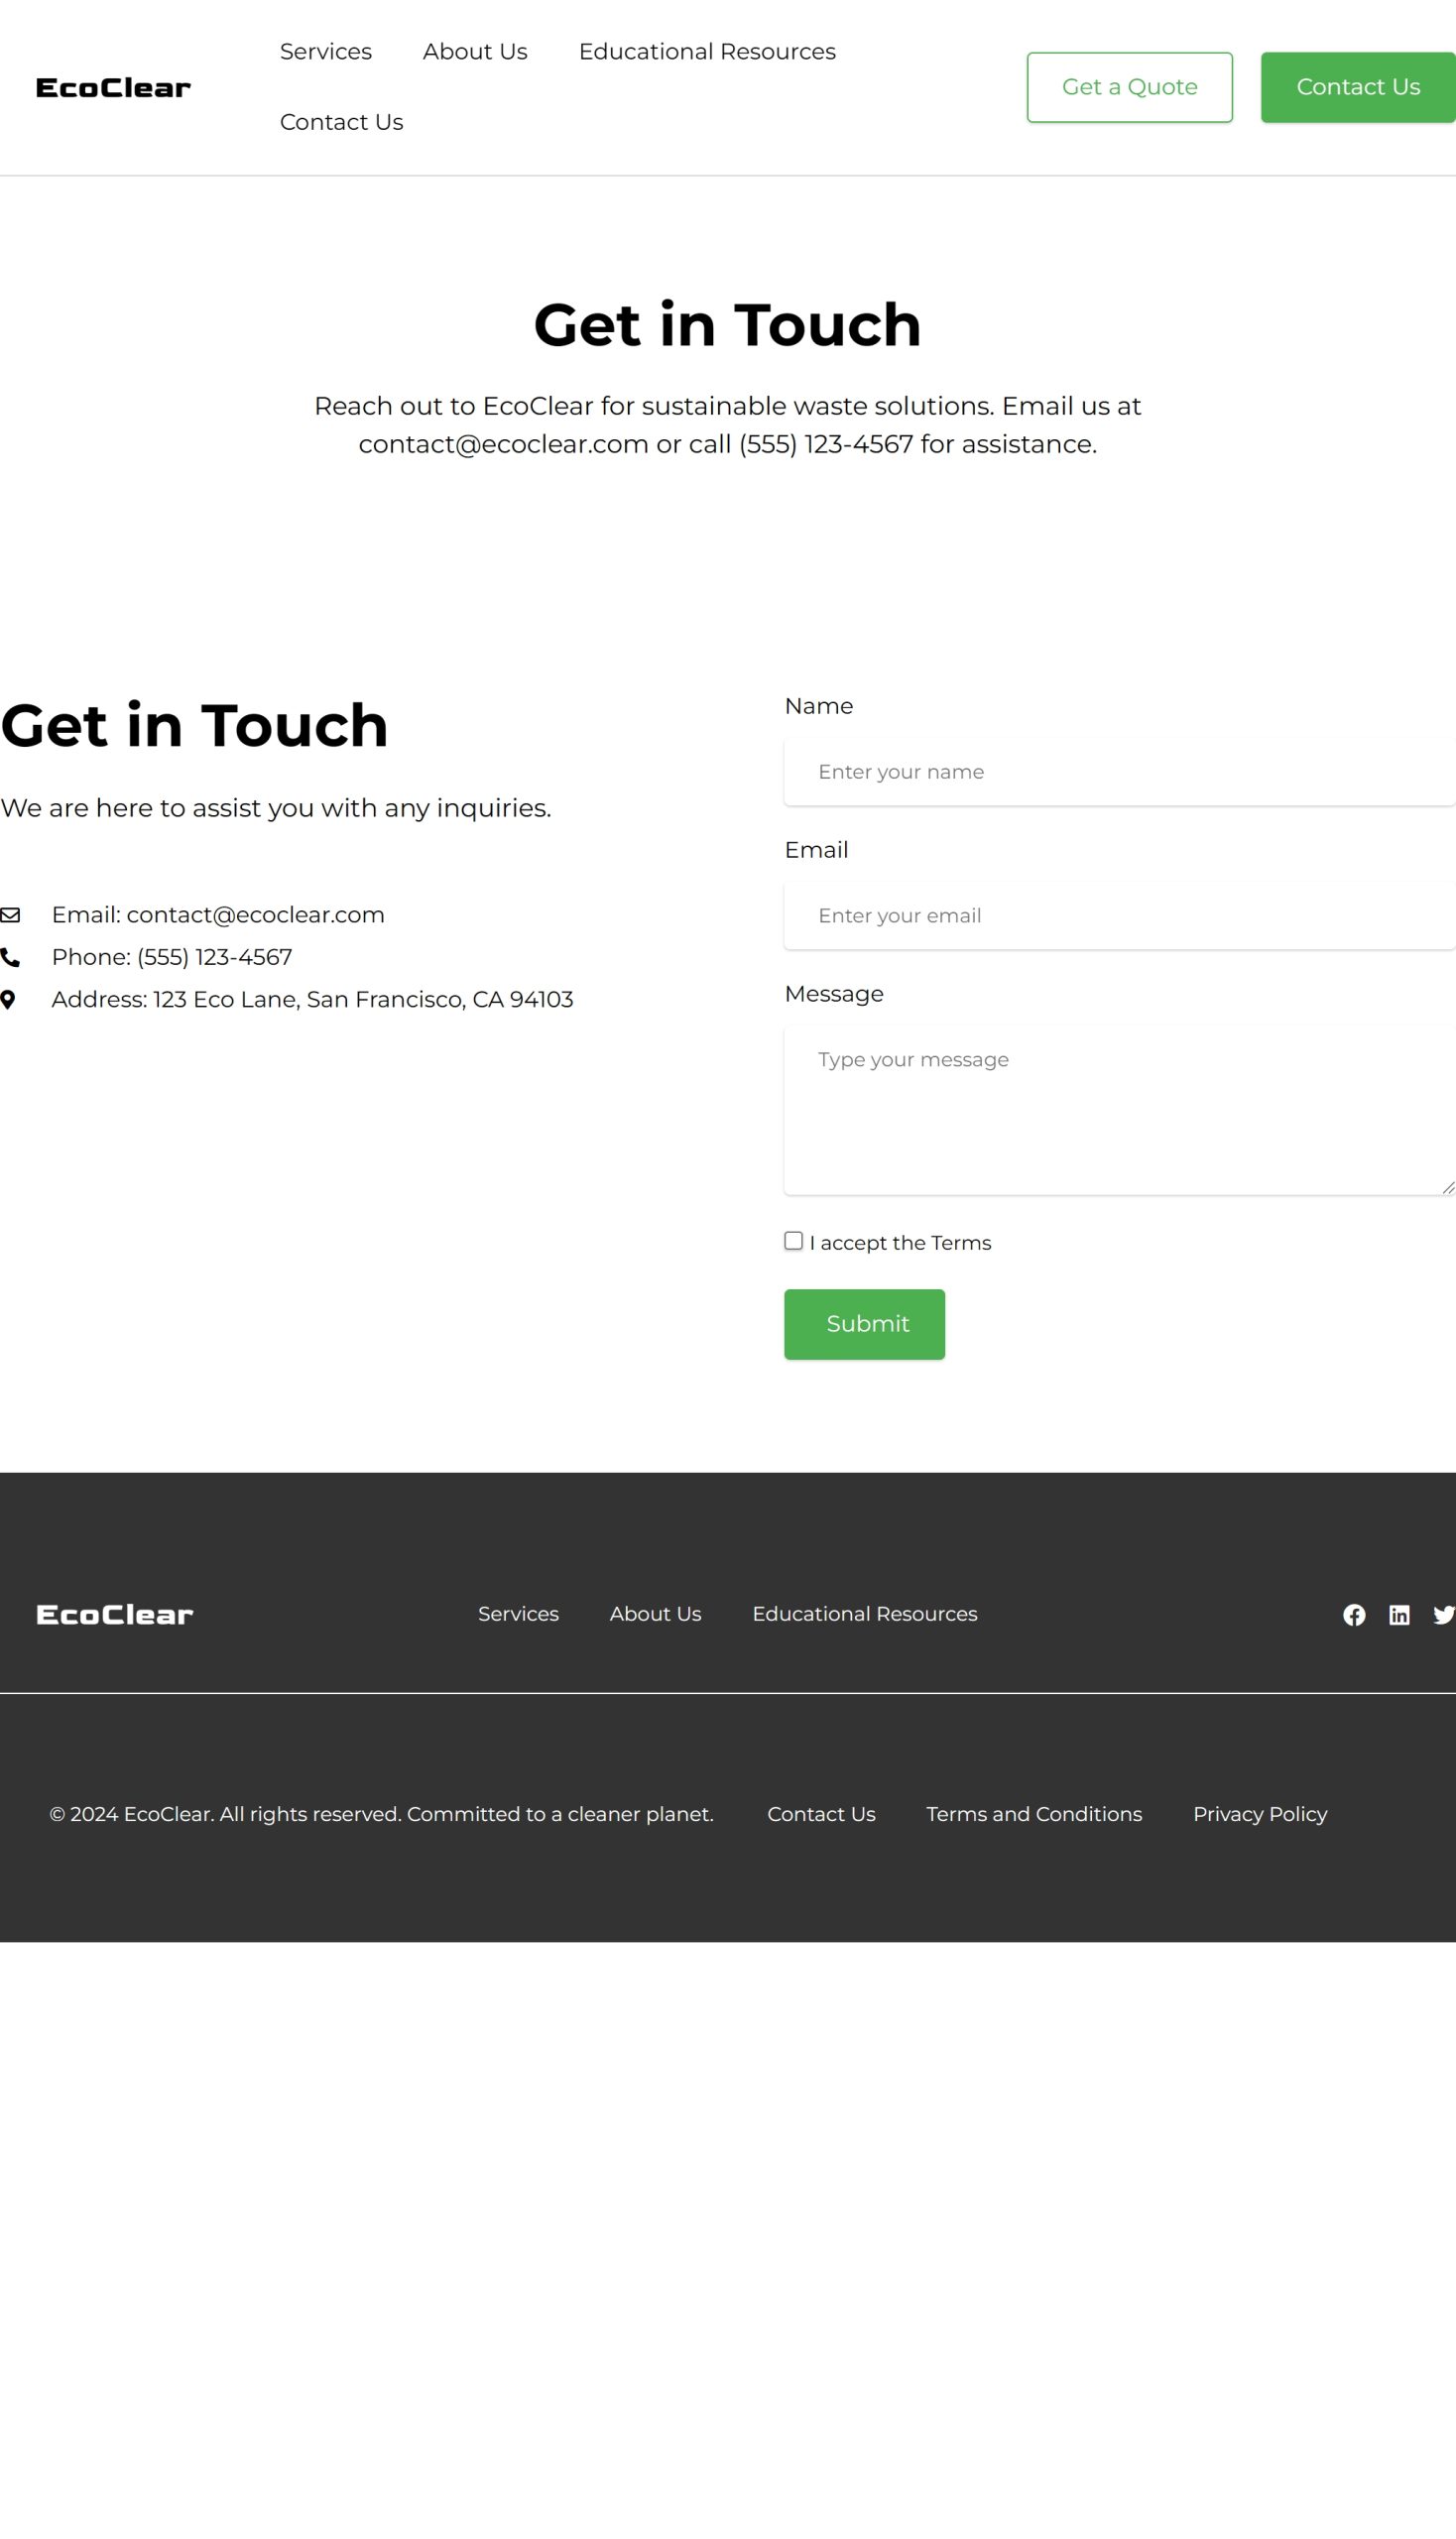The width and height of the screenshot is (1456, 2539).
Task: Click the 'I accept the Terms' label
Action: pos(900,1243)
